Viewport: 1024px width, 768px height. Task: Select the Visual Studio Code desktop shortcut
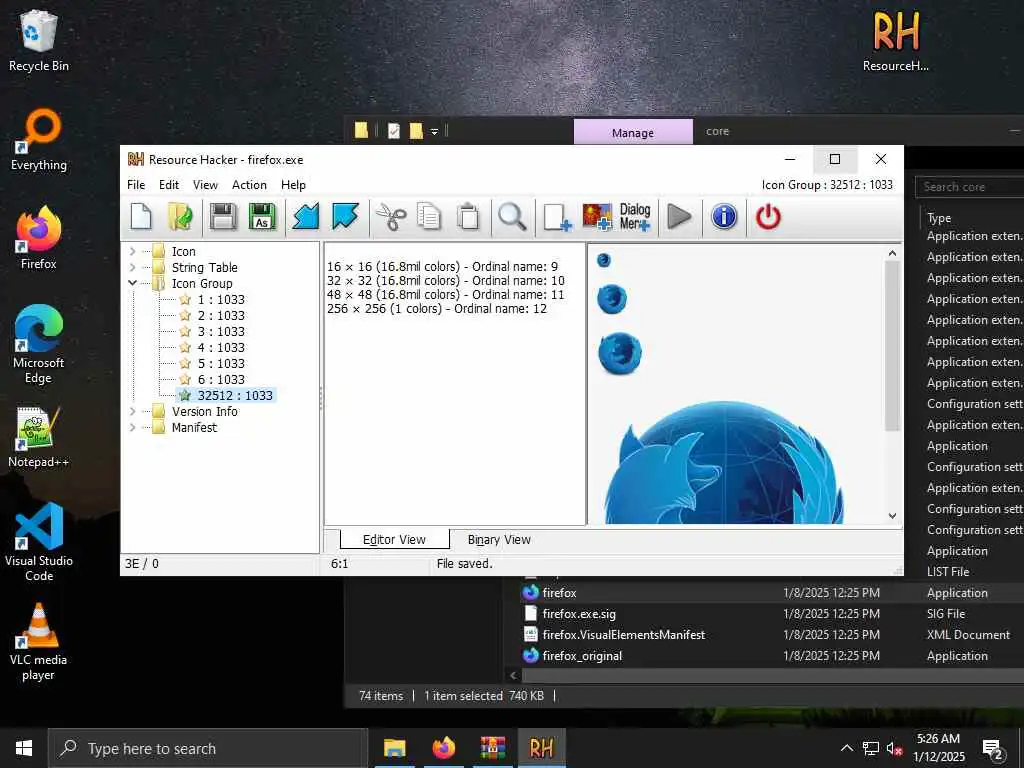point(39,542)
